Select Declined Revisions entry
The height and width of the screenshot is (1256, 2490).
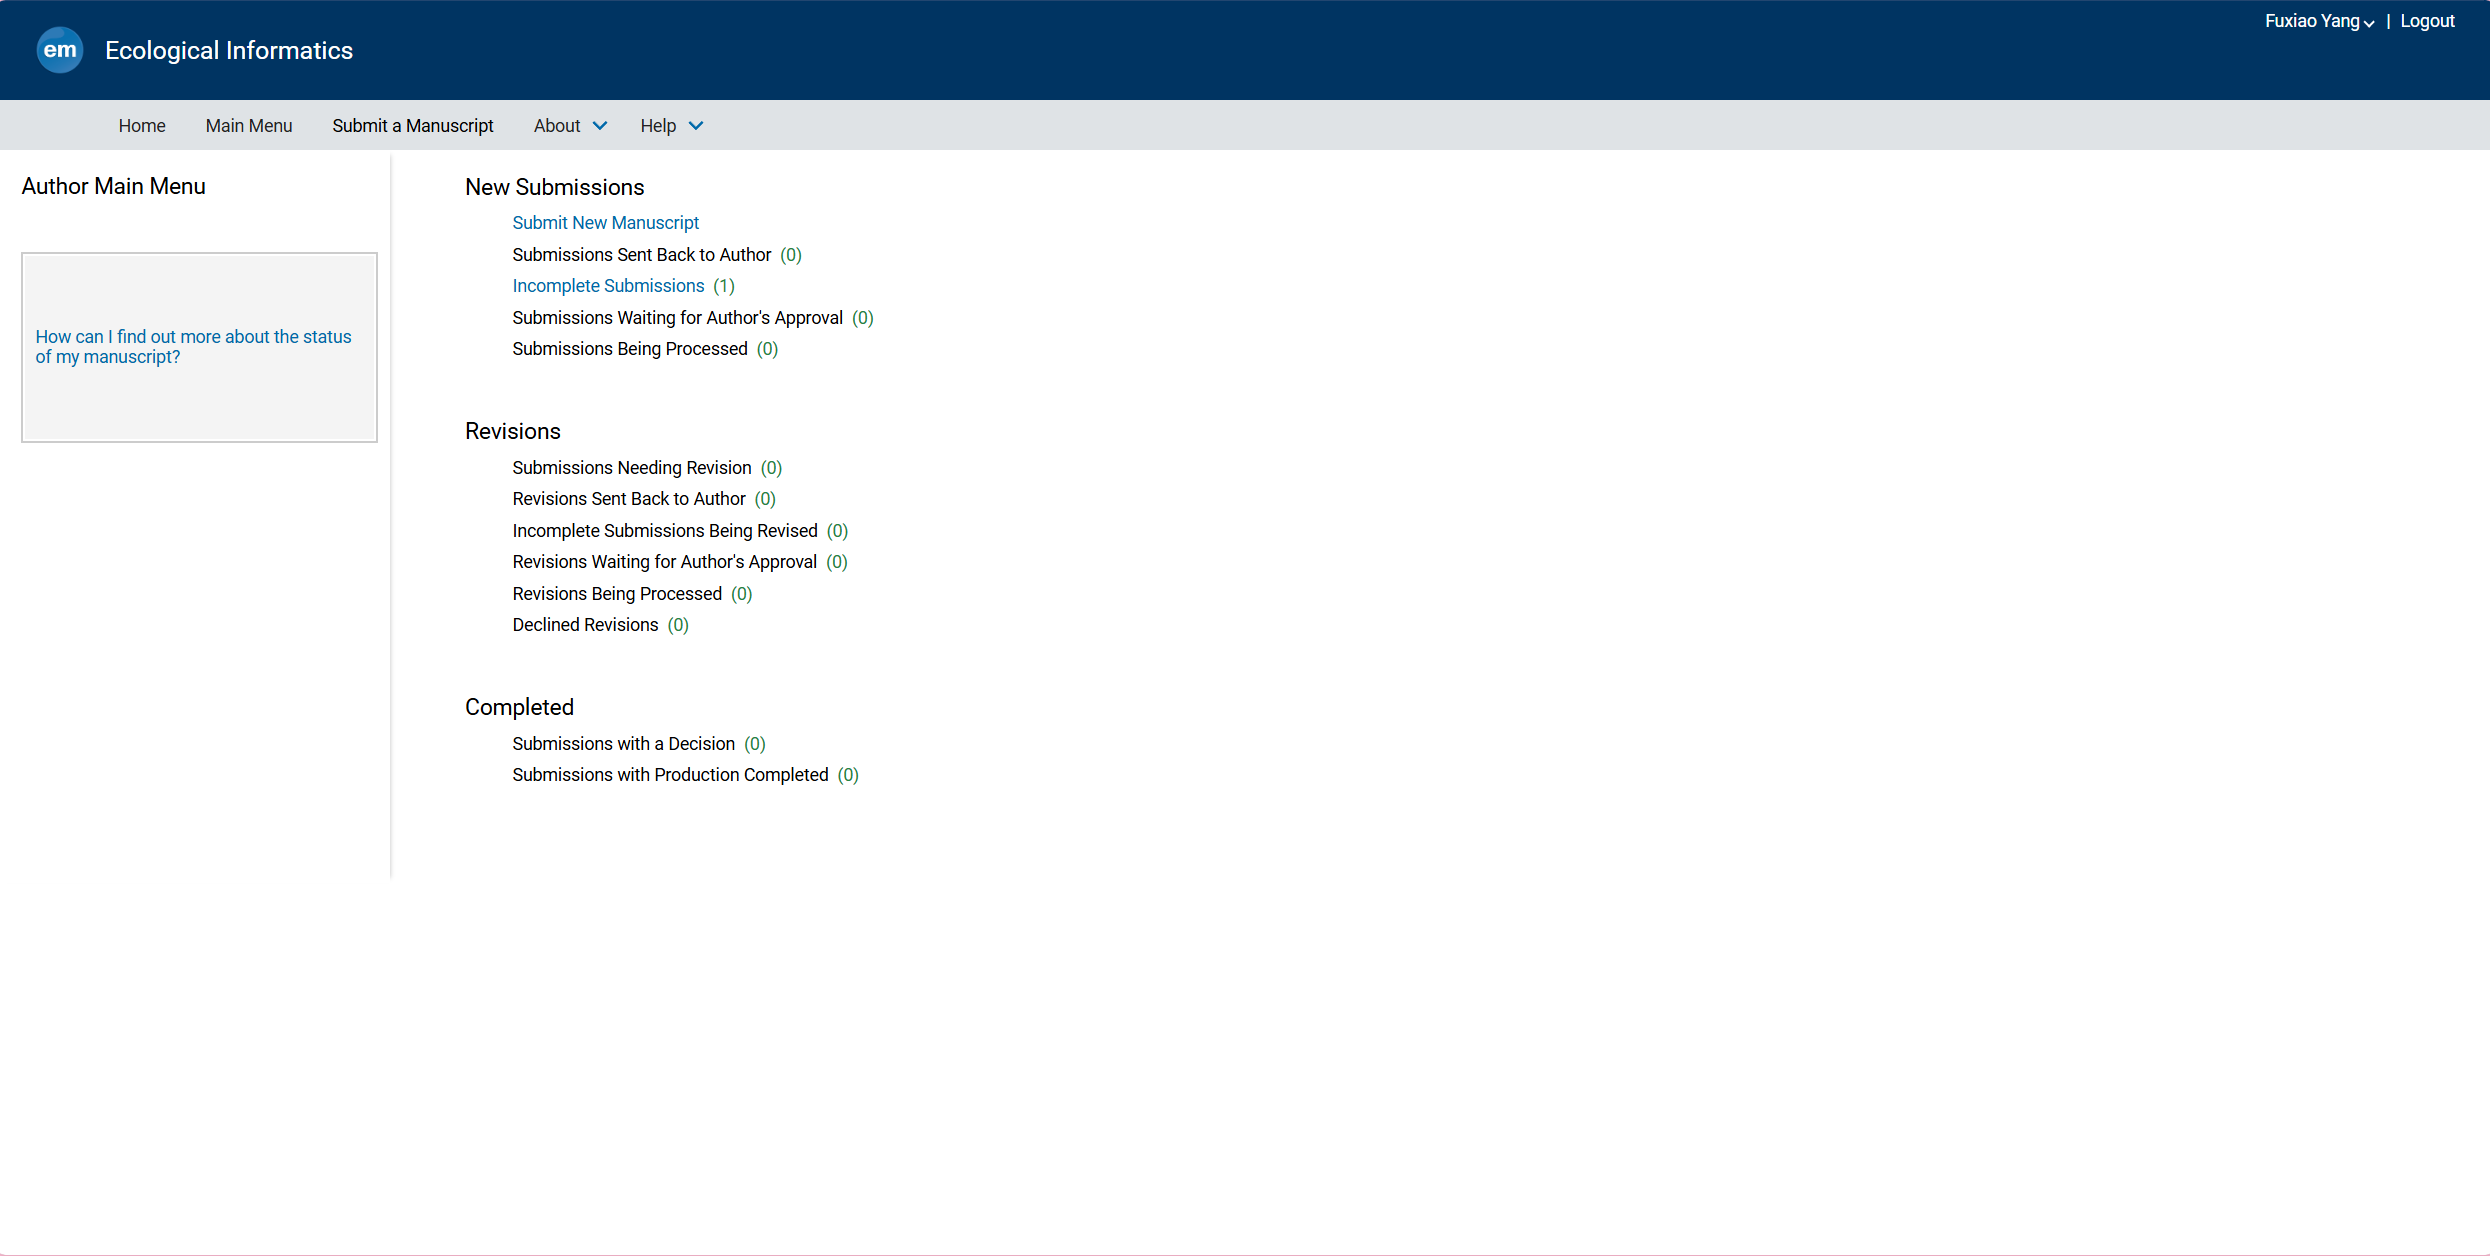coord(585,625)
